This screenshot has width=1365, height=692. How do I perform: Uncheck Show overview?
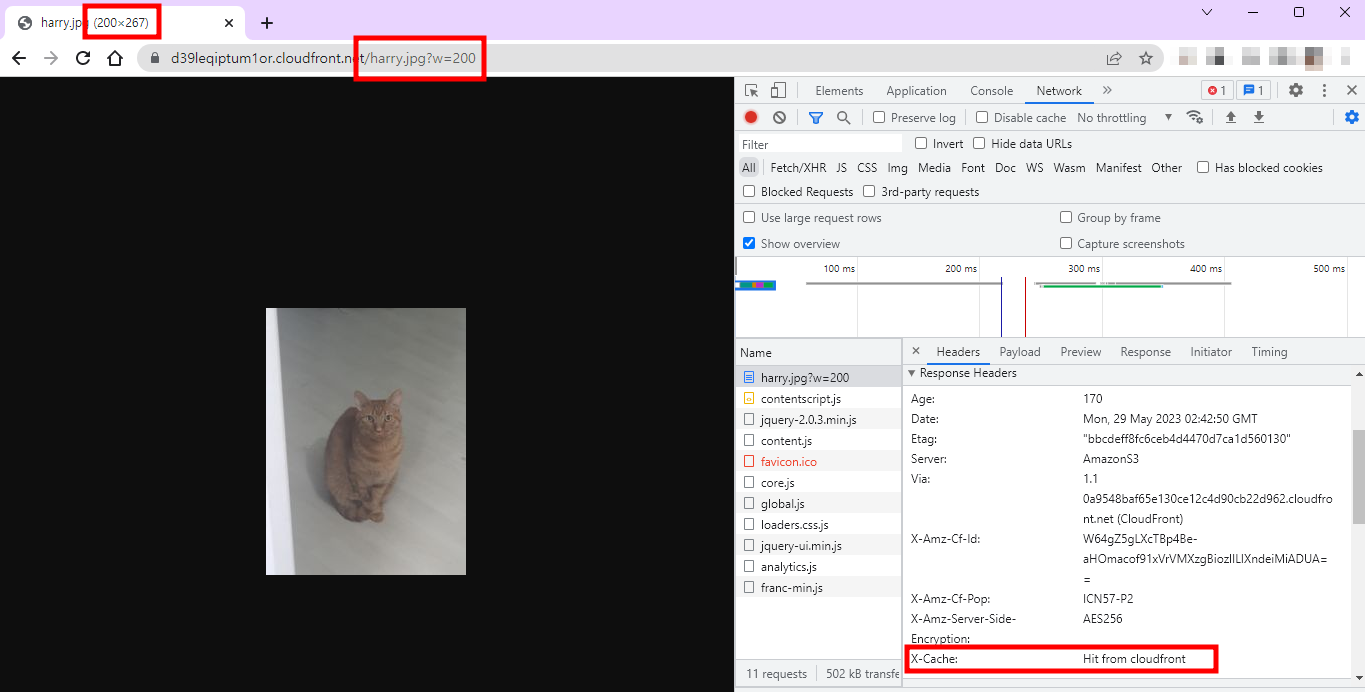pos(749,243)
